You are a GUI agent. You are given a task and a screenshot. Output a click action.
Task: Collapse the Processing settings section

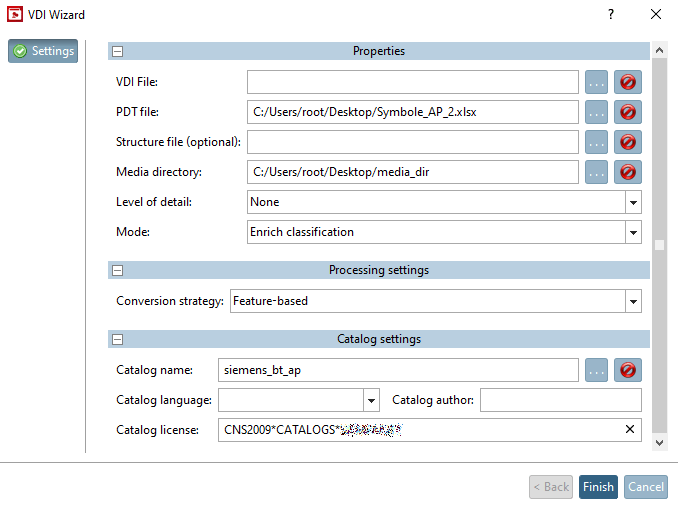(x=117, y=270)
